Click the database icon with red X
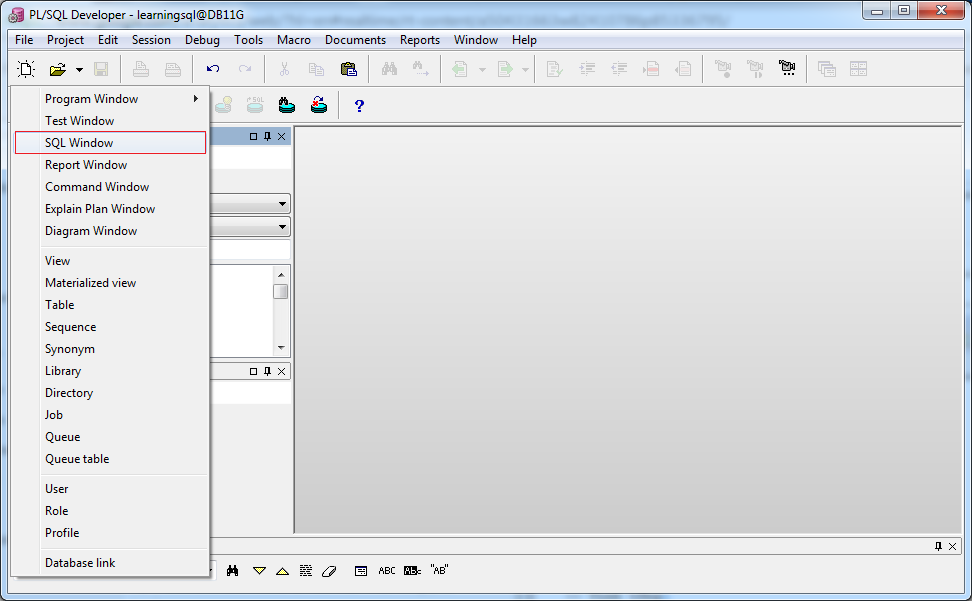The height and width of the screenshot is (601, 972). click(x=319, y=105)
